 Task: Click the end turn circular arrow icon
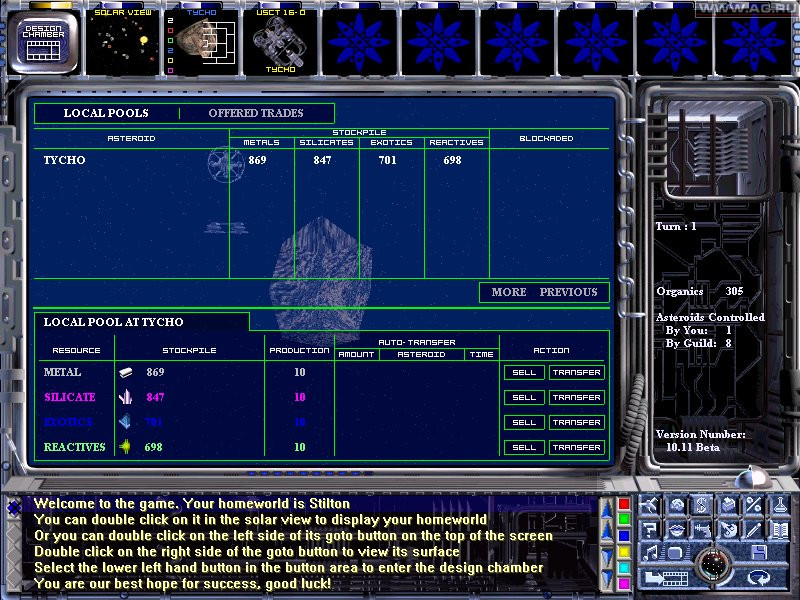point(759,578)
